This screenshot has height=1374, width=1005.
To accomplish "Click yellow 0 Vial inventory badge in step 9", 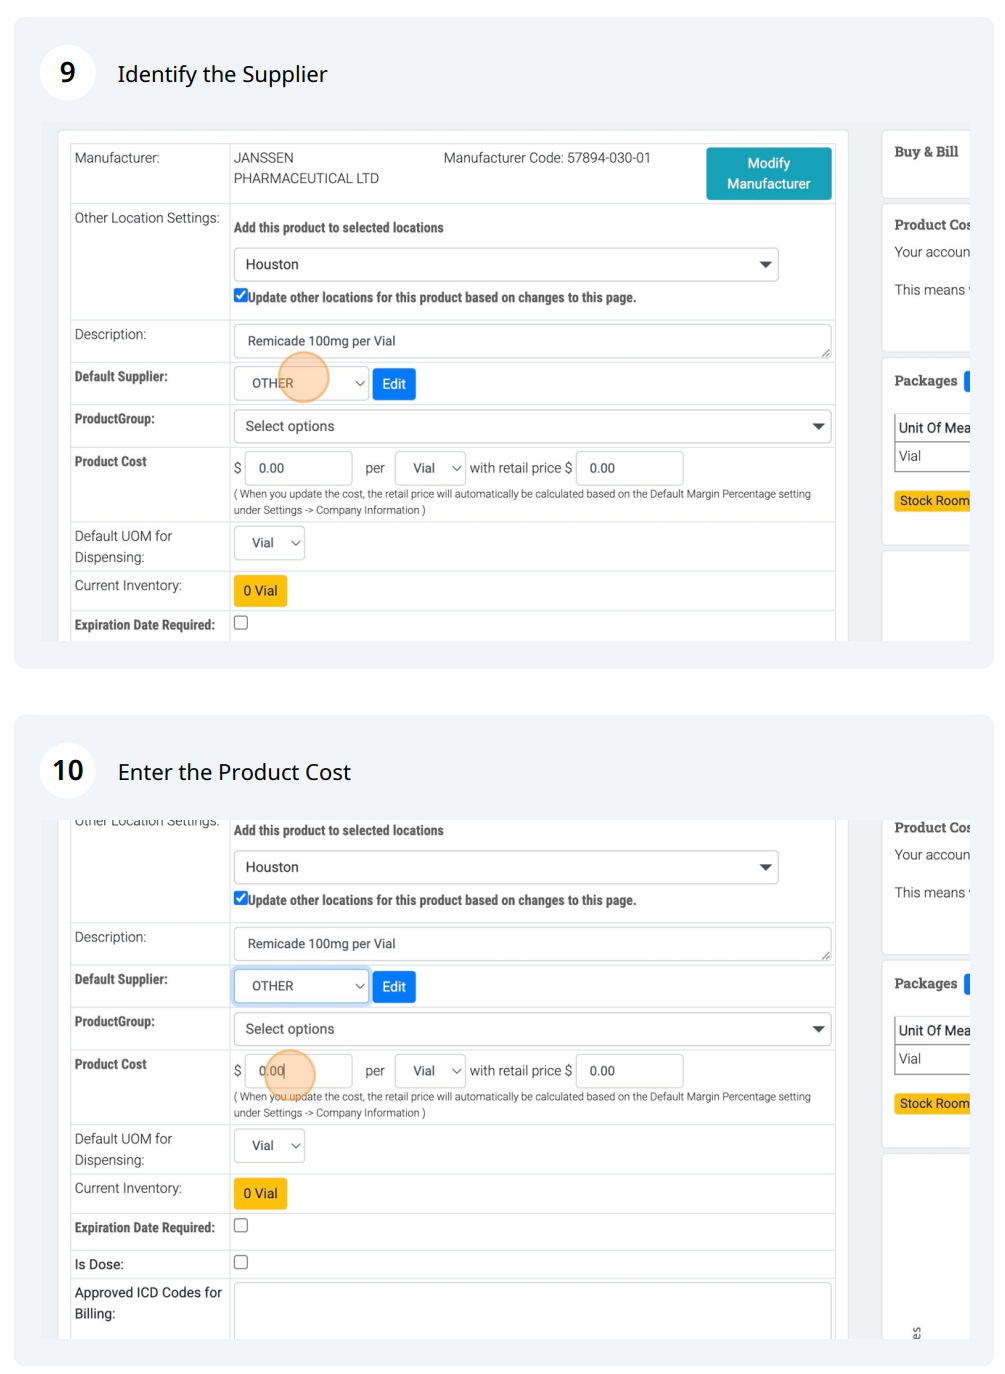I will click(x=260, y=591).
